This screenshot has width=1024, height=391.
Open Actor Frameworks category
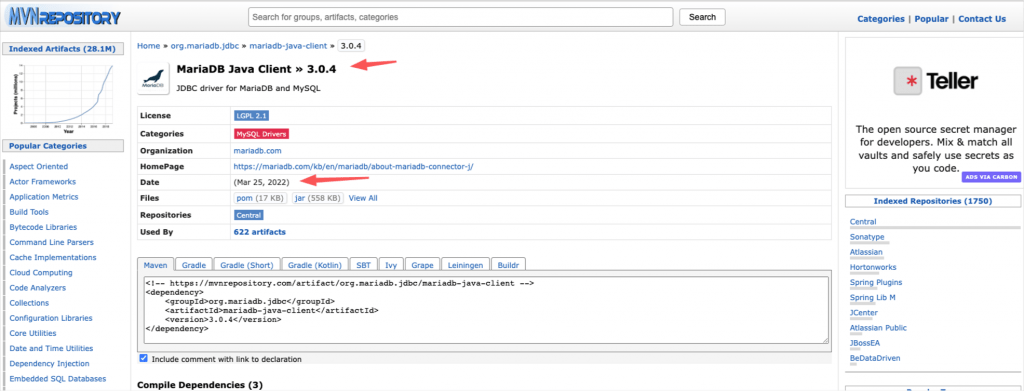pyautogui.click(x=42, y=181)
